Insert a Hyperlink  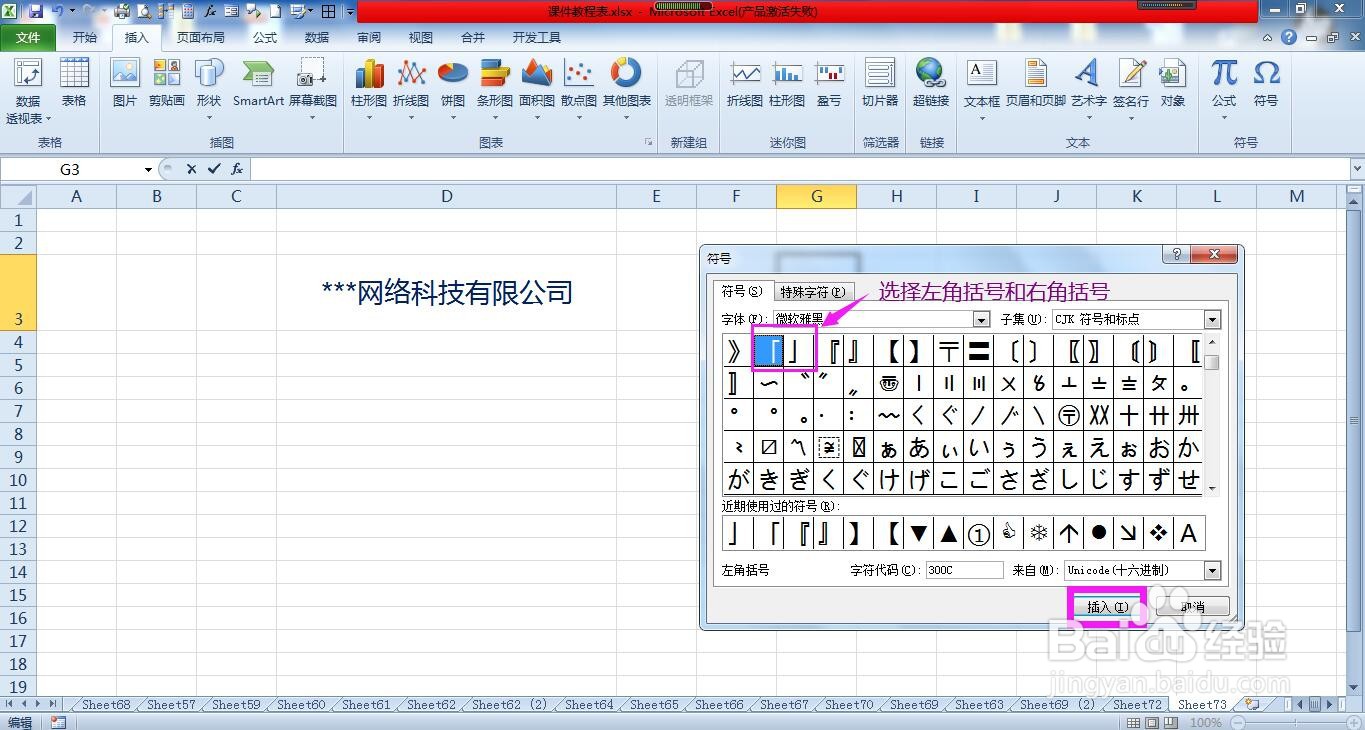click(x=930, y=85)
